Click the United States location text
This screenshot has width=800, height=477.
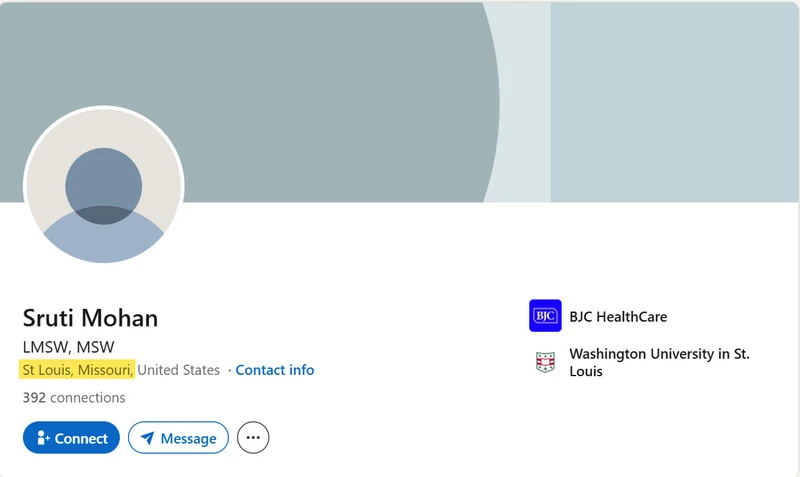coord(179,370)
